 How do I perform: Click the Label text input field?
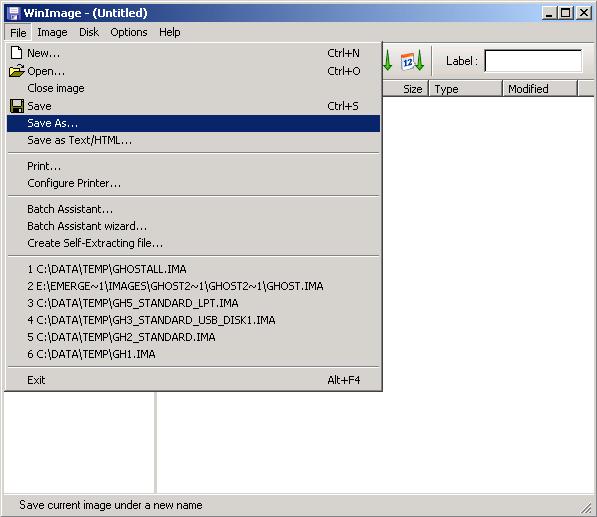point(533,61)
